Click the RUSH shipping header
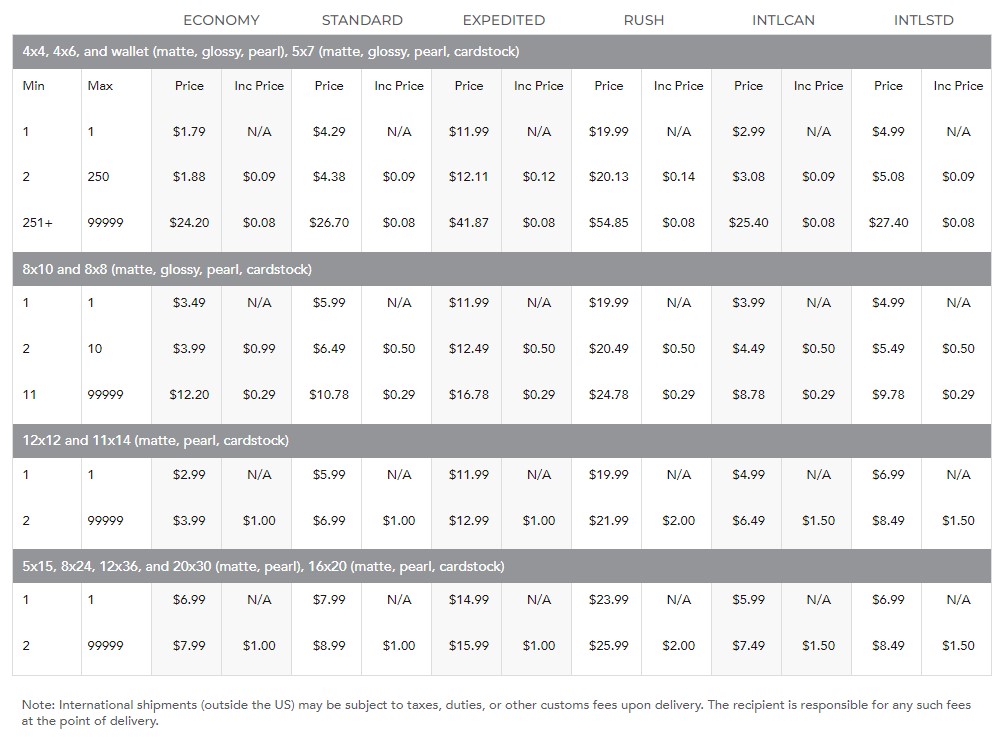This screenshot has width=1003, height=737. coord(644,20)
